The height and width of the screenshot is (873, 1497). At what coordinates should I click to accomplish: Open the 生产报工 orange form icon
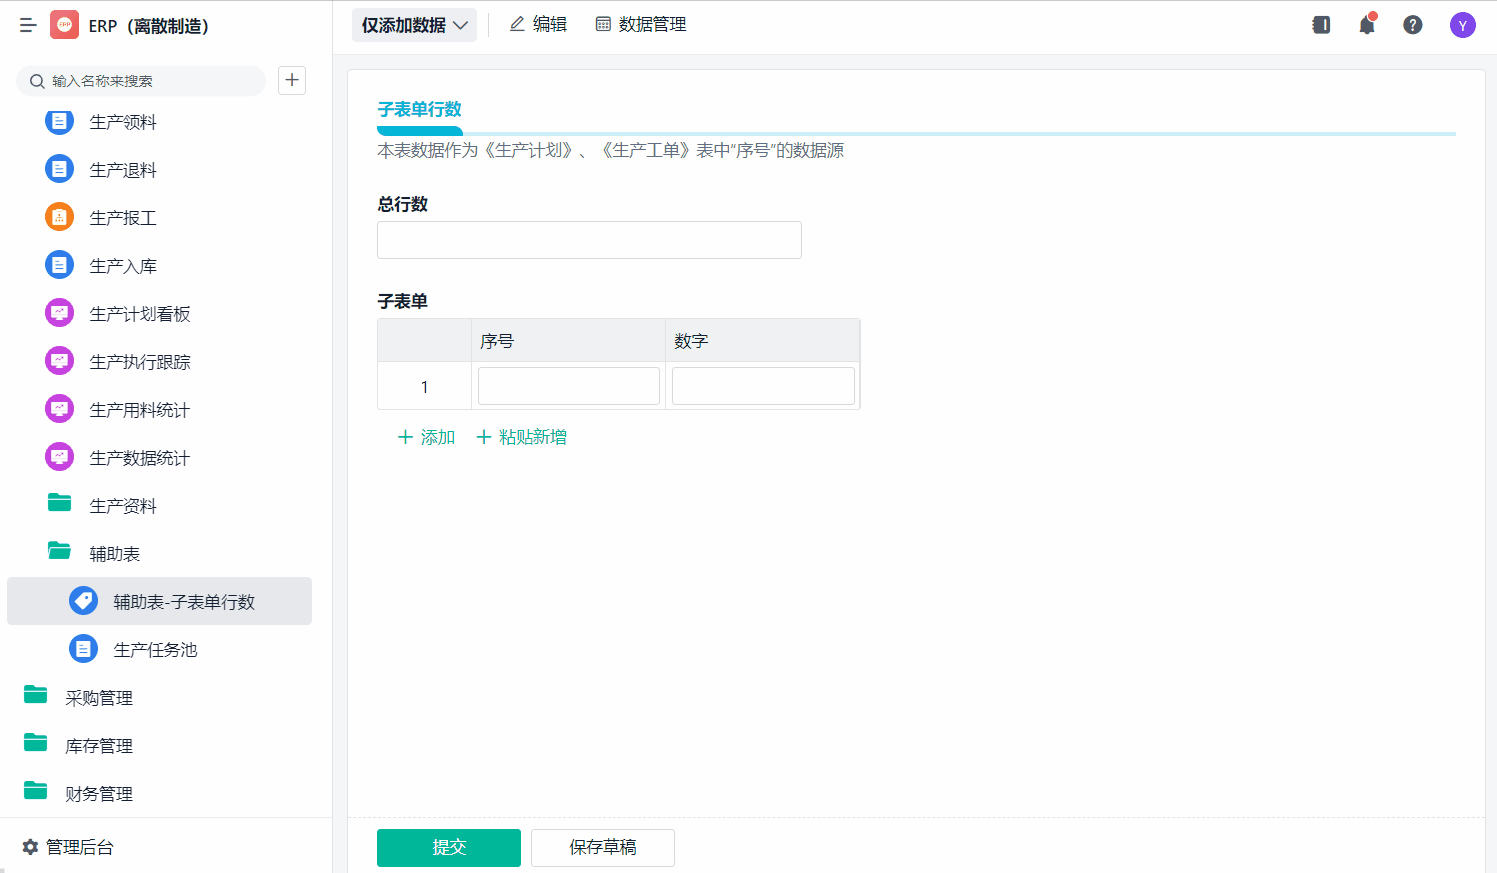point(60,217)
